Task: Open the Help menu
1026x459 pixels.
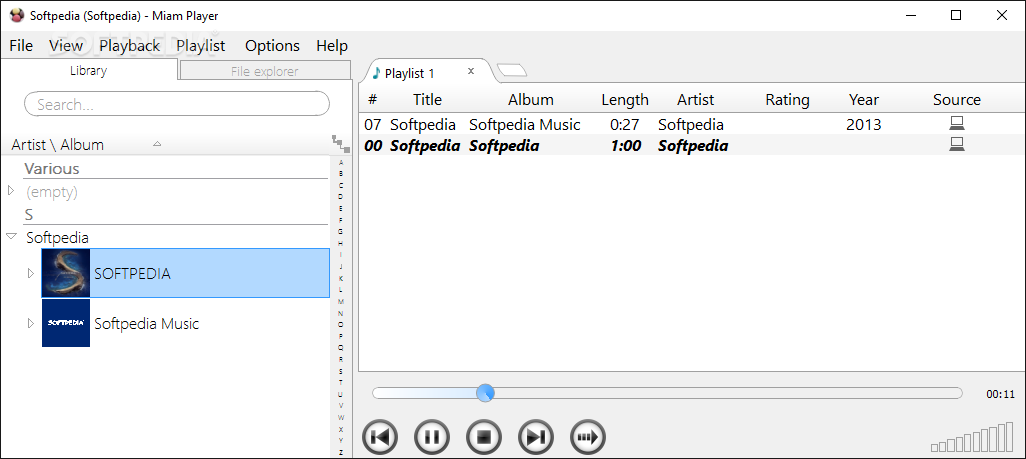Action: (x=332, y=45)
